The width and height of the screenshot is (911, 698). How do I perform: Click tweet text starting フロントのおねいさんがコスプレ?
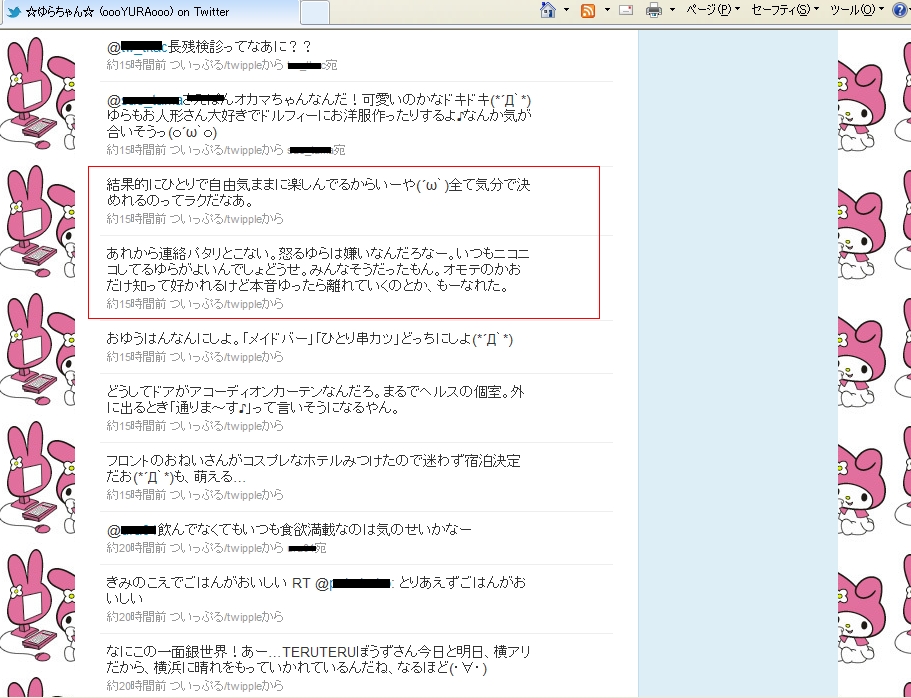coord(314,469)
